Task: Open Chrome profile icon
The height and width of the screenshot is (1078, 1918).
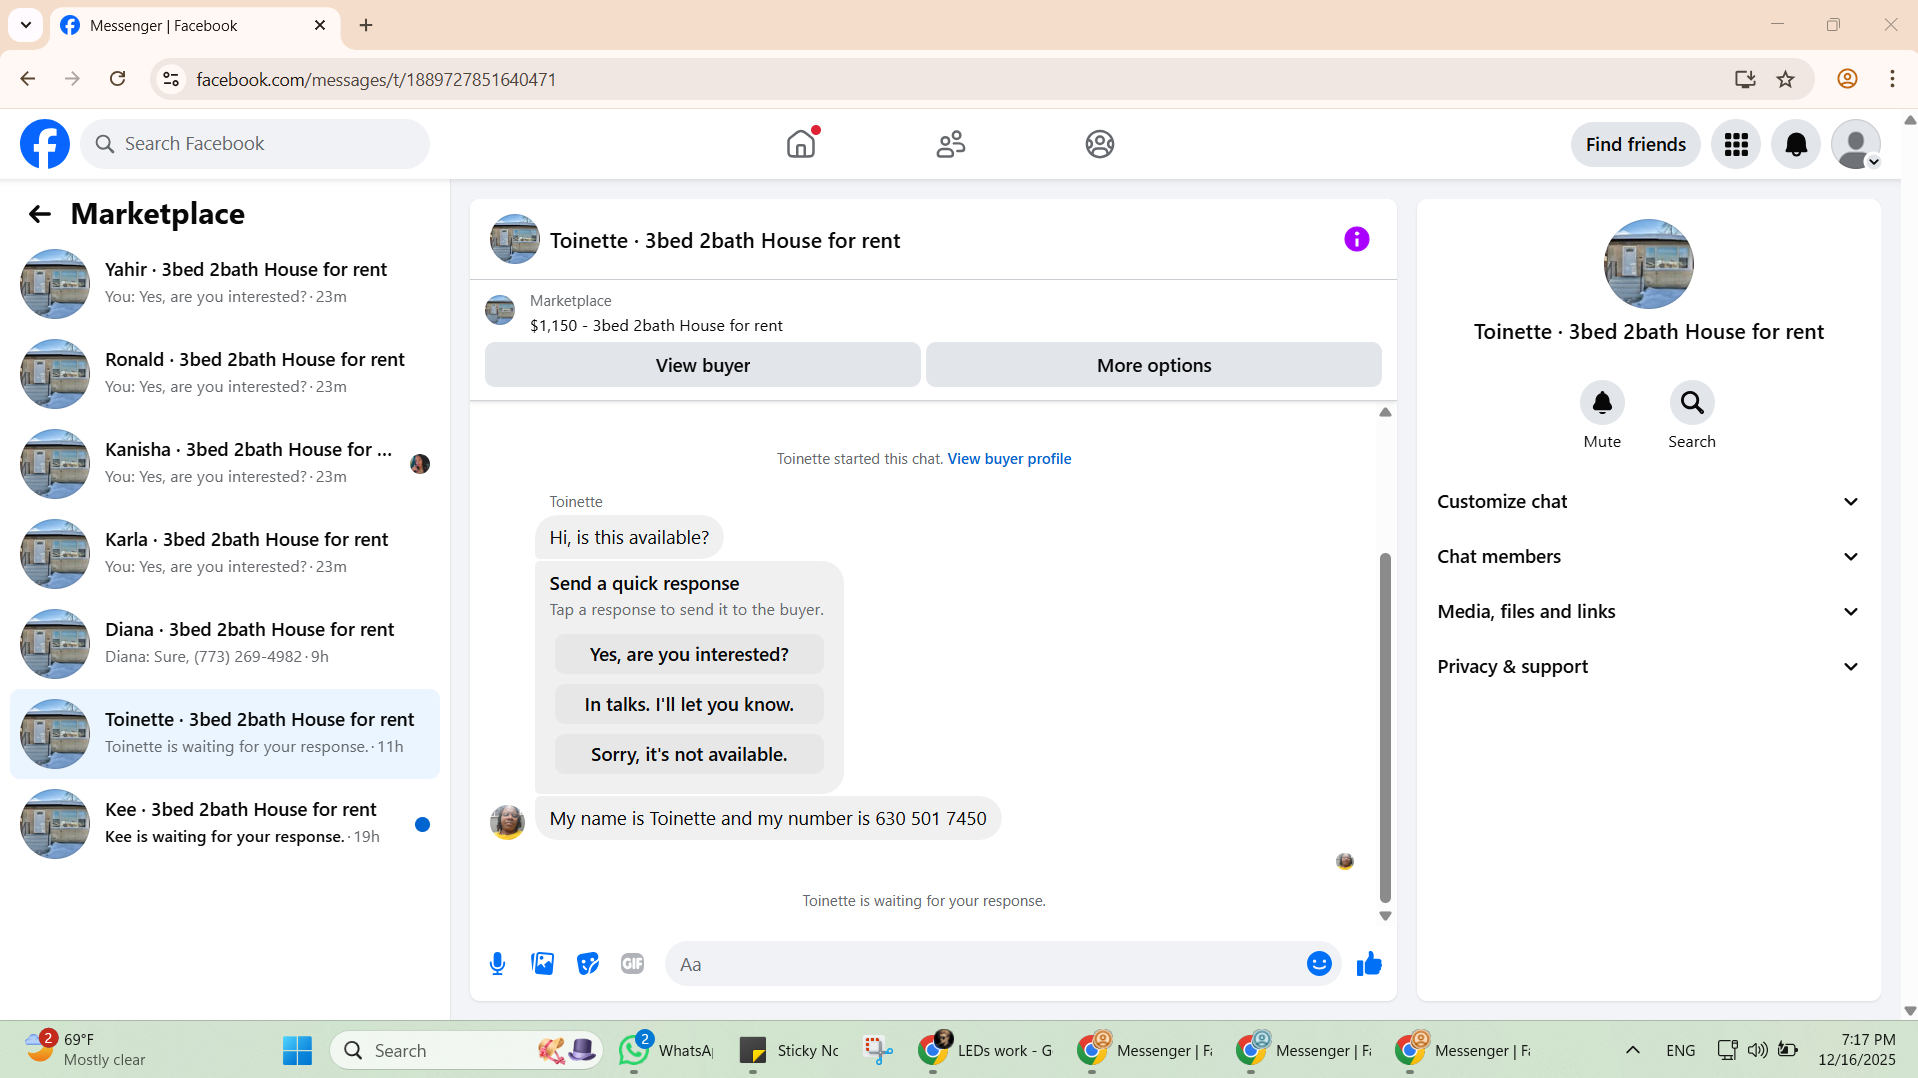Action: [1847, 79]
